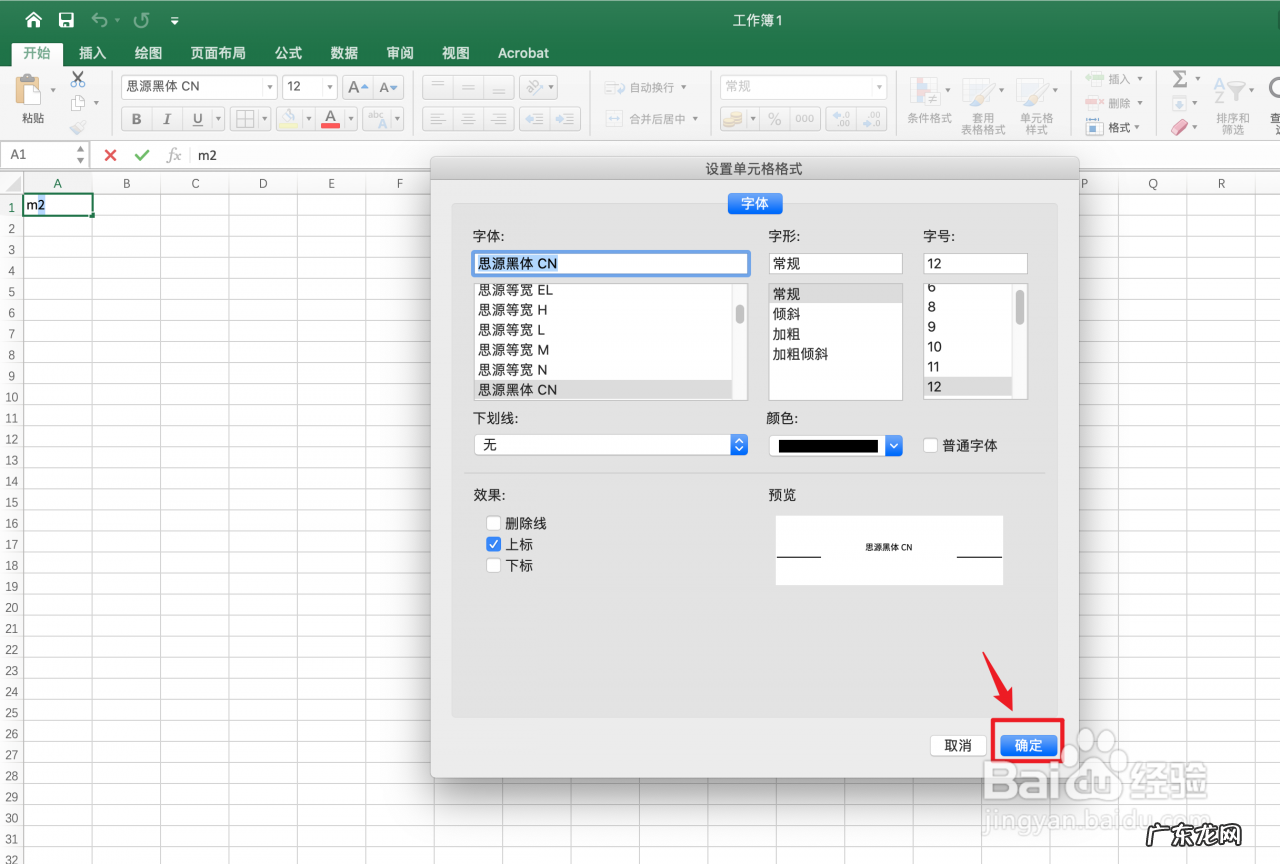This screenshot has width=1280, height=864.
Task: Check the 下标 (subscript) checkbox
Action: tap(493, 565)
